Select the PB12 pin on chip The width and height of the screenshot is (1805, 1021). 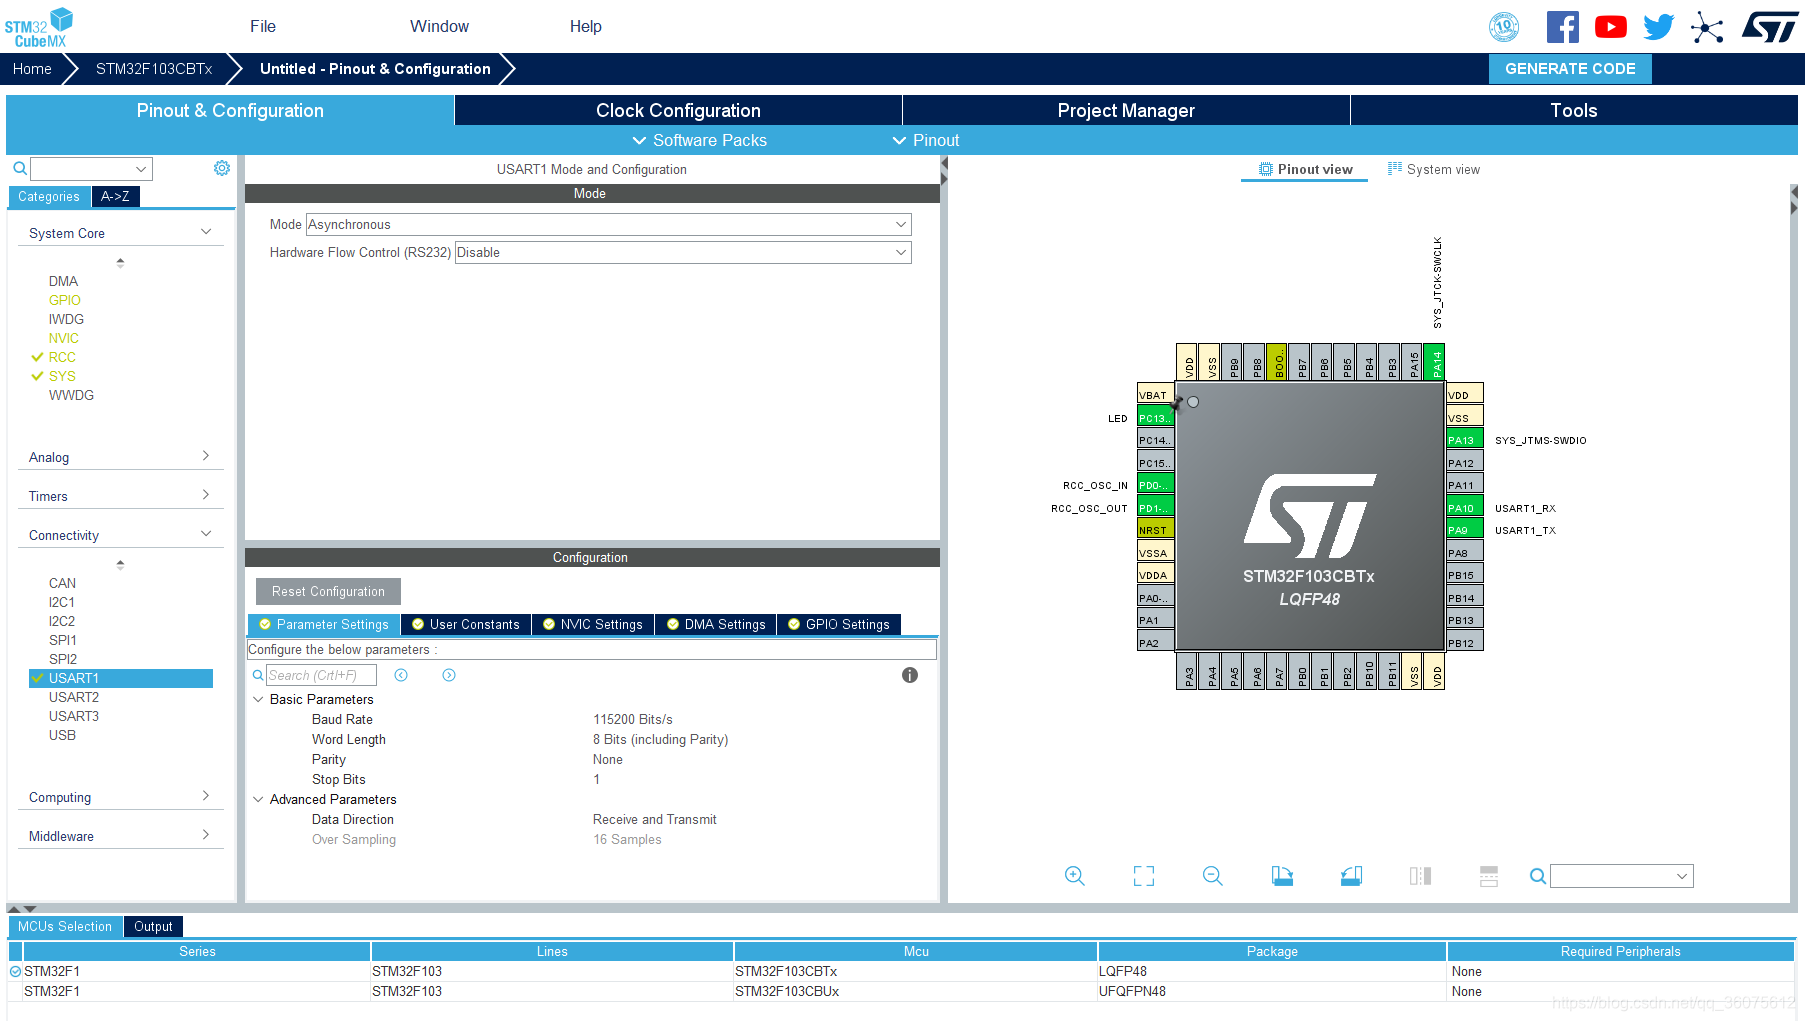[x=1465, y=643]
